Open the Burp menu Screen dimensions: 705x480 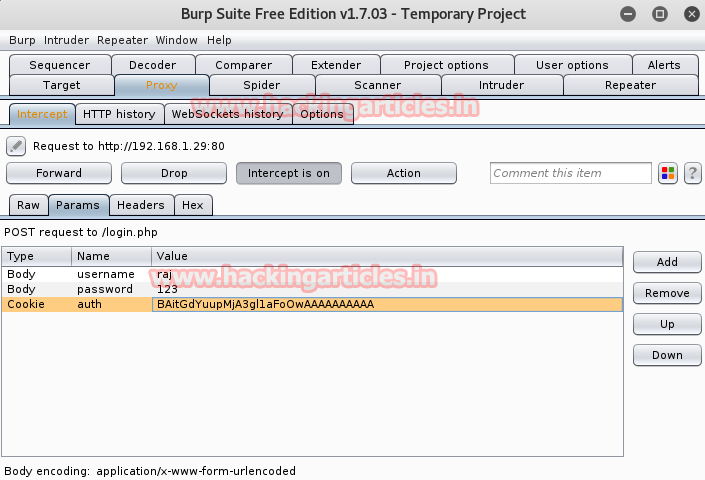pos(22,40)
